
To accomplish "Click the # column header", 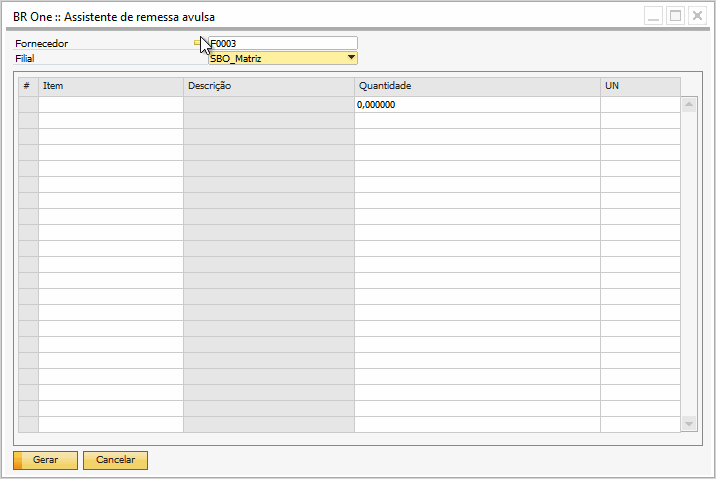I will 28,87.
